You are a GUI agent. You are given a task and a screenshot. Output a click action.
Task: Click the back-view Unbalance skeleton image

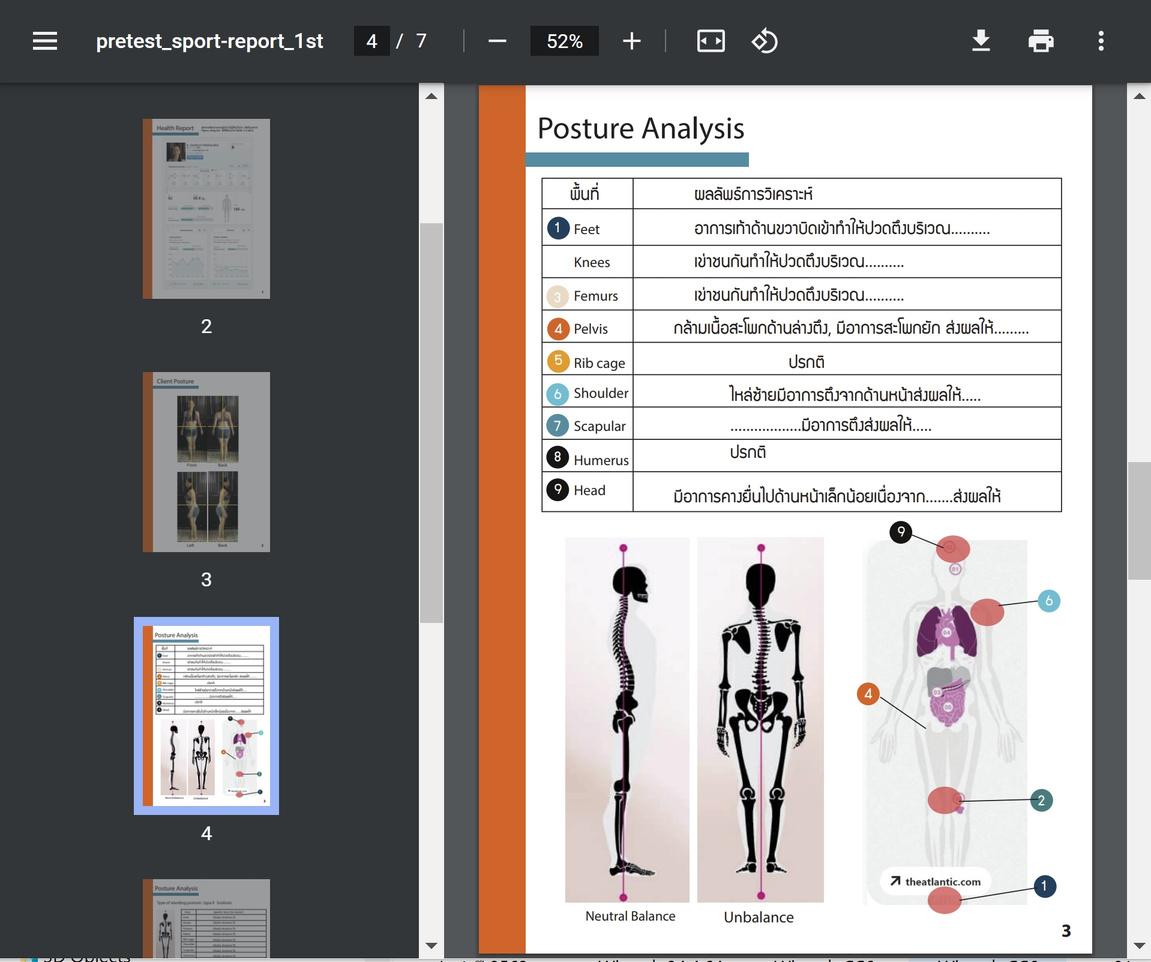760,720
